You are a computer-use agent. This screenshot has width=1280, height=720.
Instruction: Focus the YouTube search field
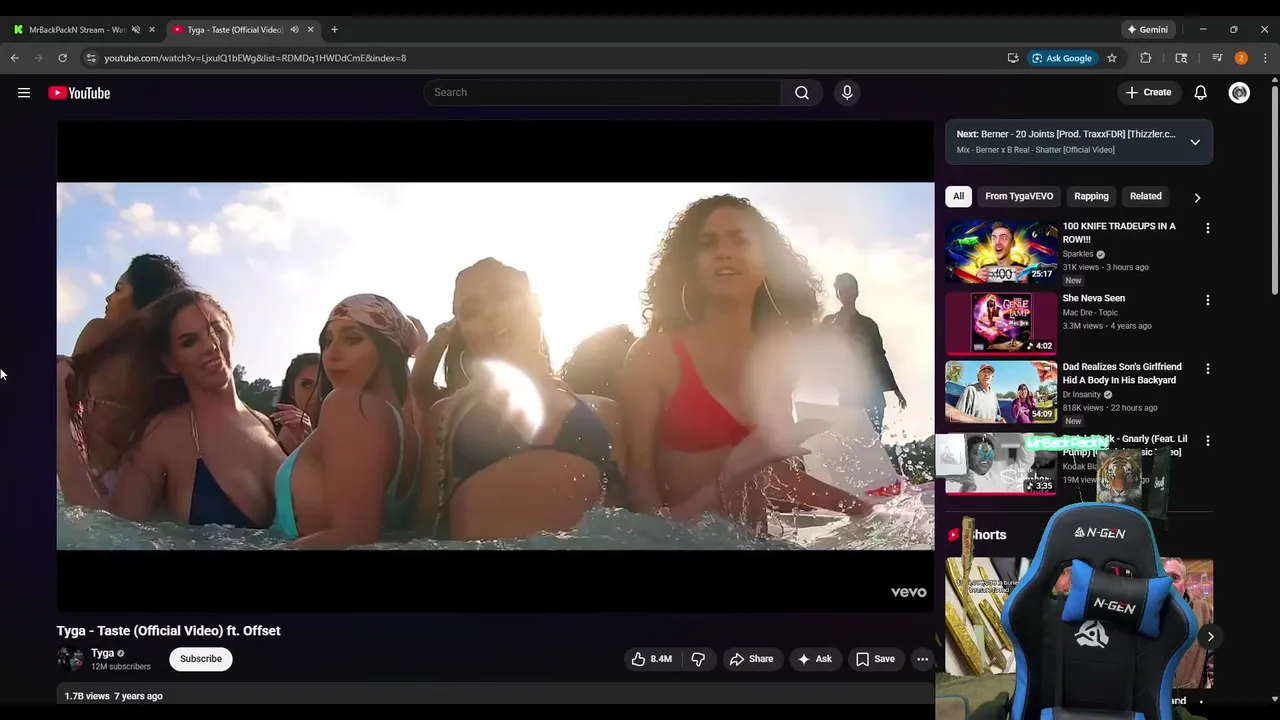(x=602, y=93)
